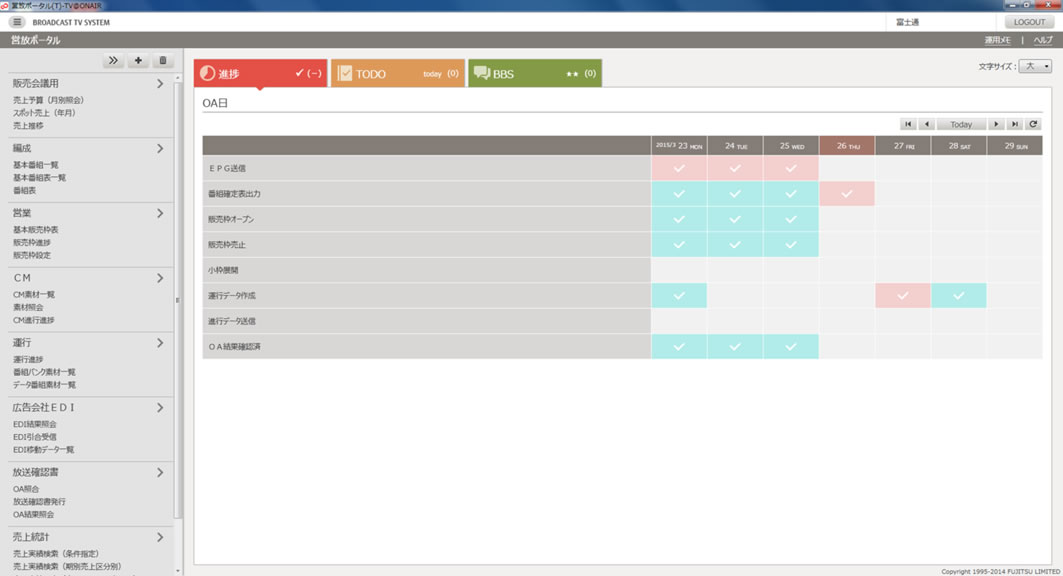This screenshot has width=1063, height=576.
Task: Click the plus add icon in sidebar
Action: [x=138, y=61]
